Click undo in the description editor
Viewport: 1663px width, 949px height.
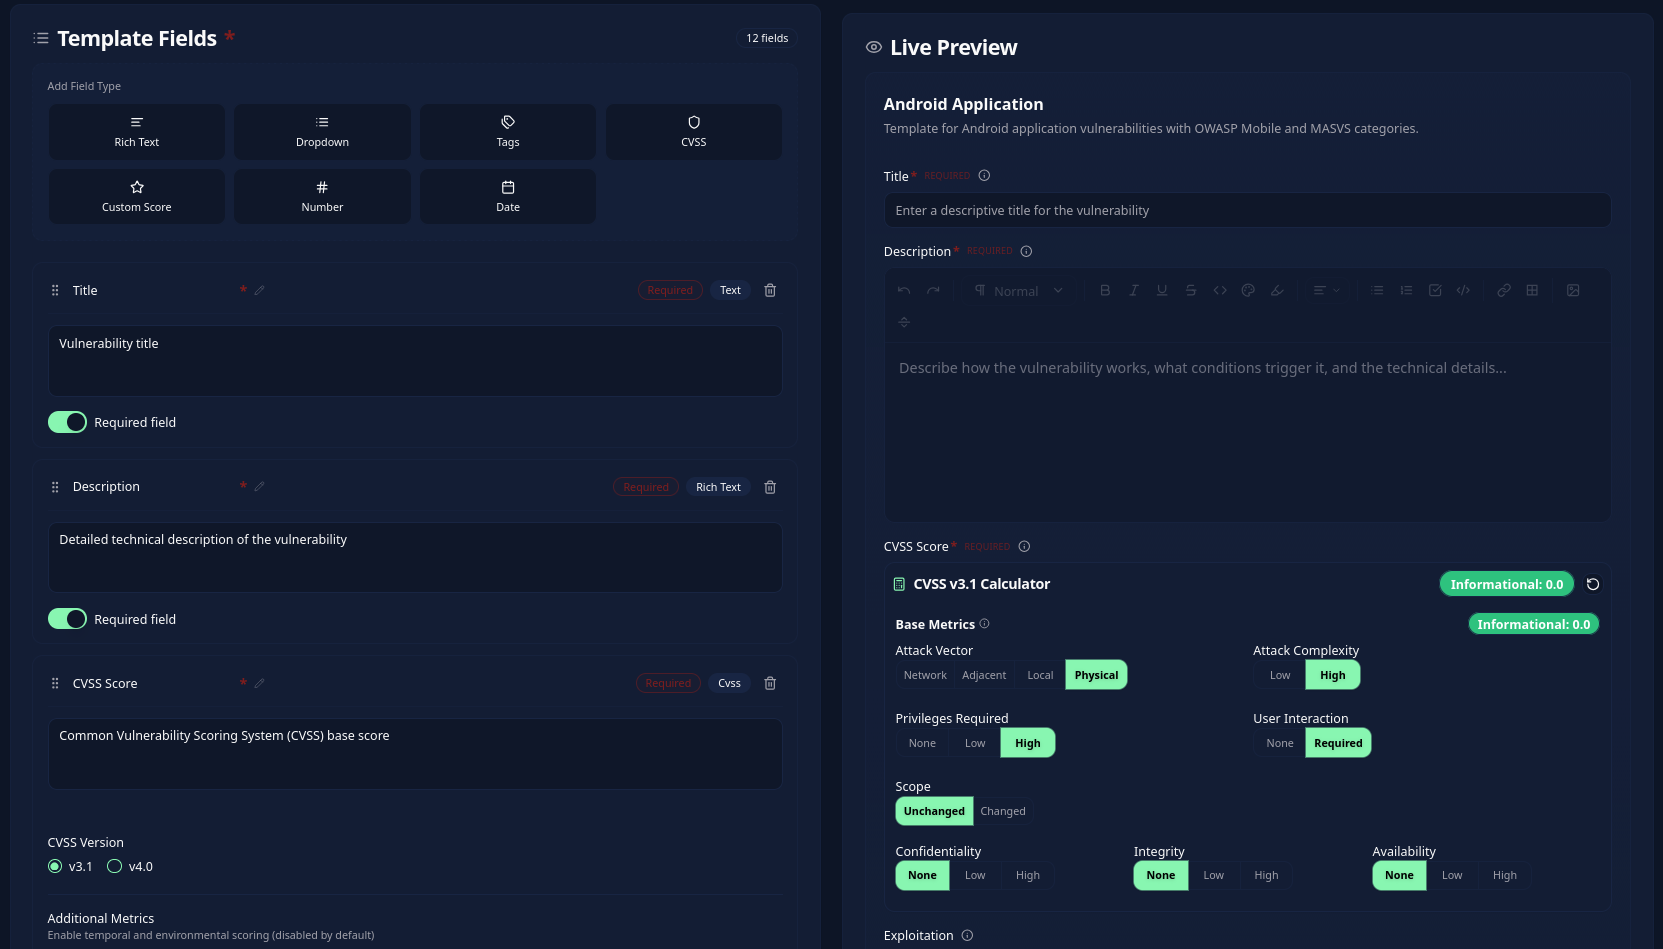tap(904, 290)
